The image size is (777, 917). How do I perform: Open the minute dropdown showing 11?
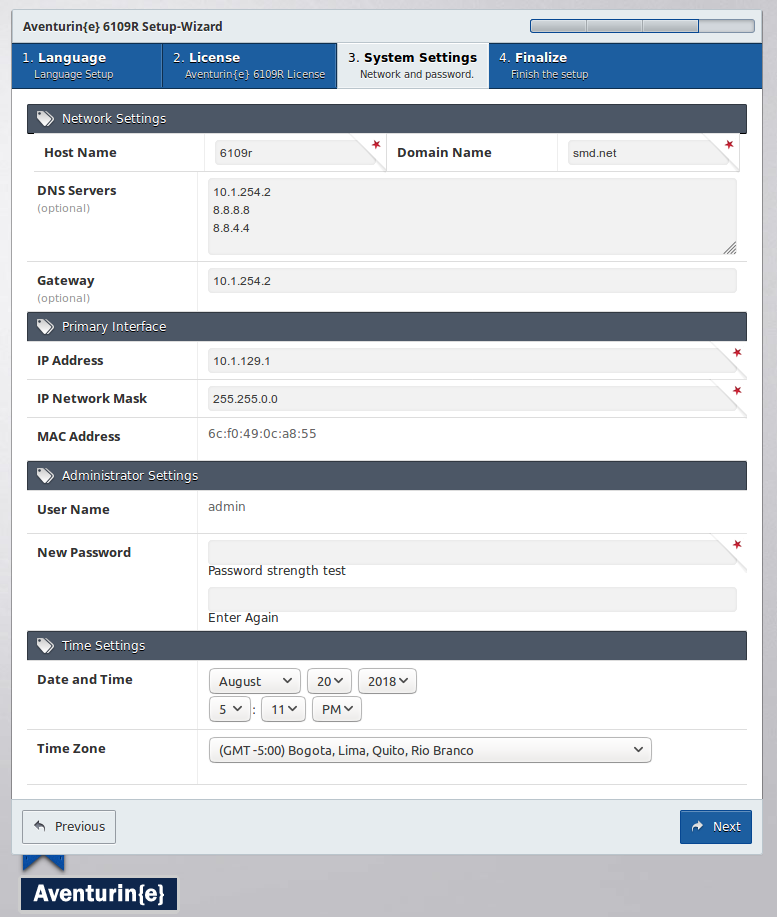point(284,709)
